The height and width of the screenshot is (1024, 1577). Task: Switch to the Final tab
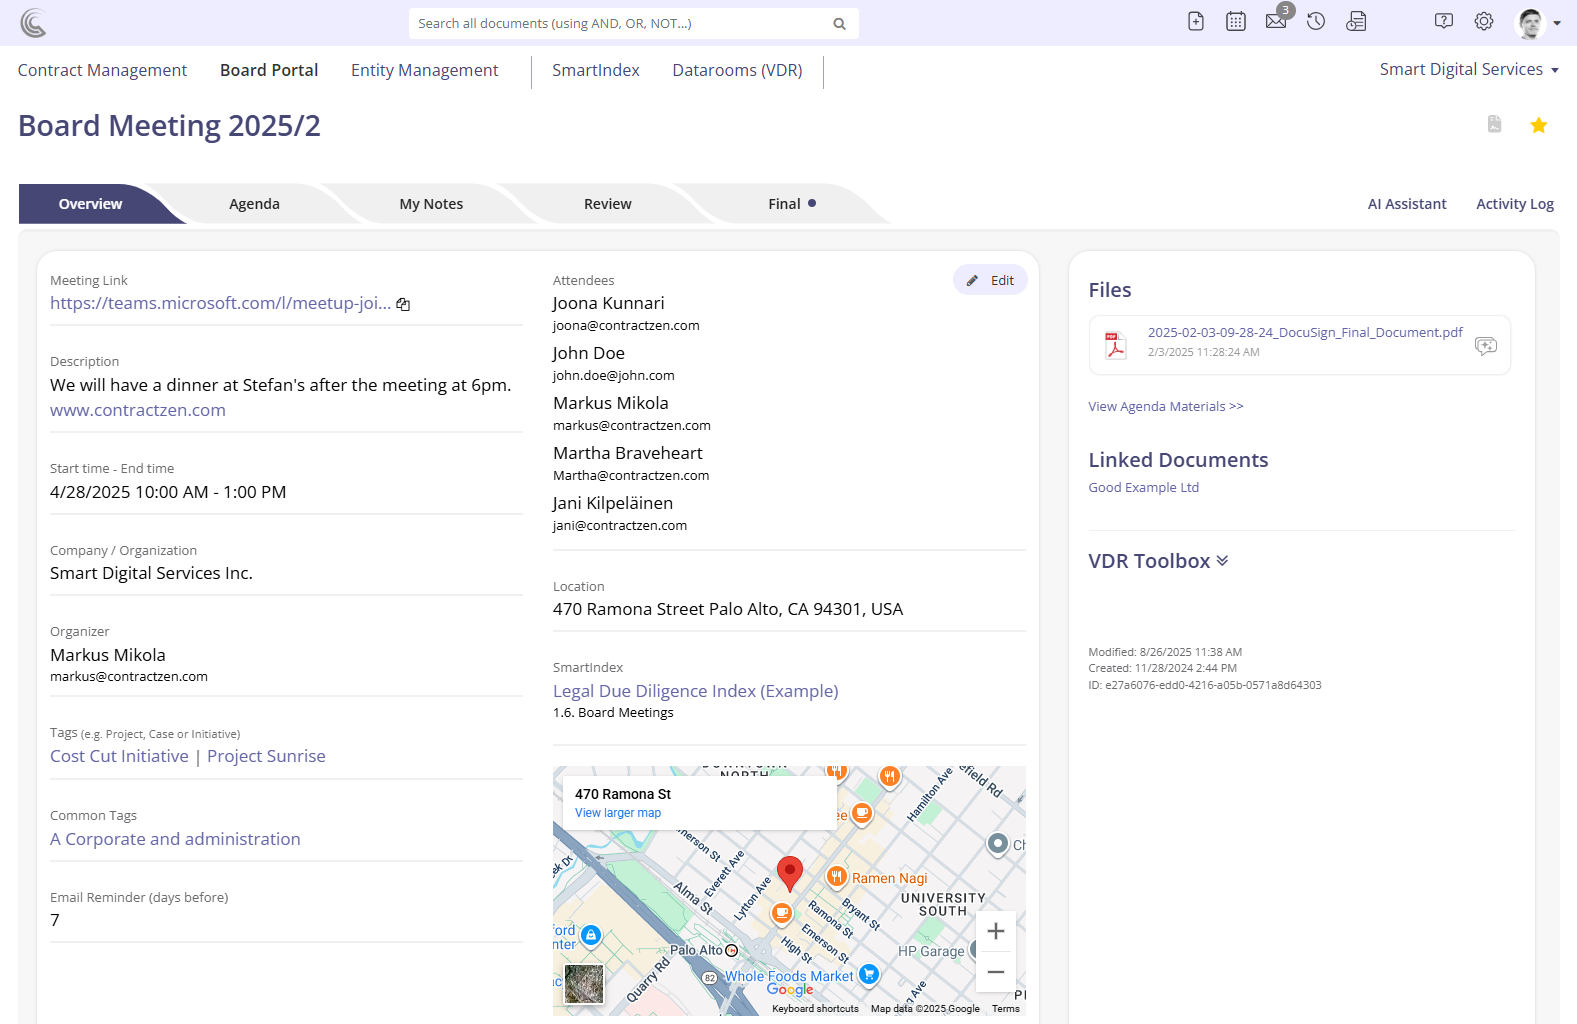pos(785,204)
